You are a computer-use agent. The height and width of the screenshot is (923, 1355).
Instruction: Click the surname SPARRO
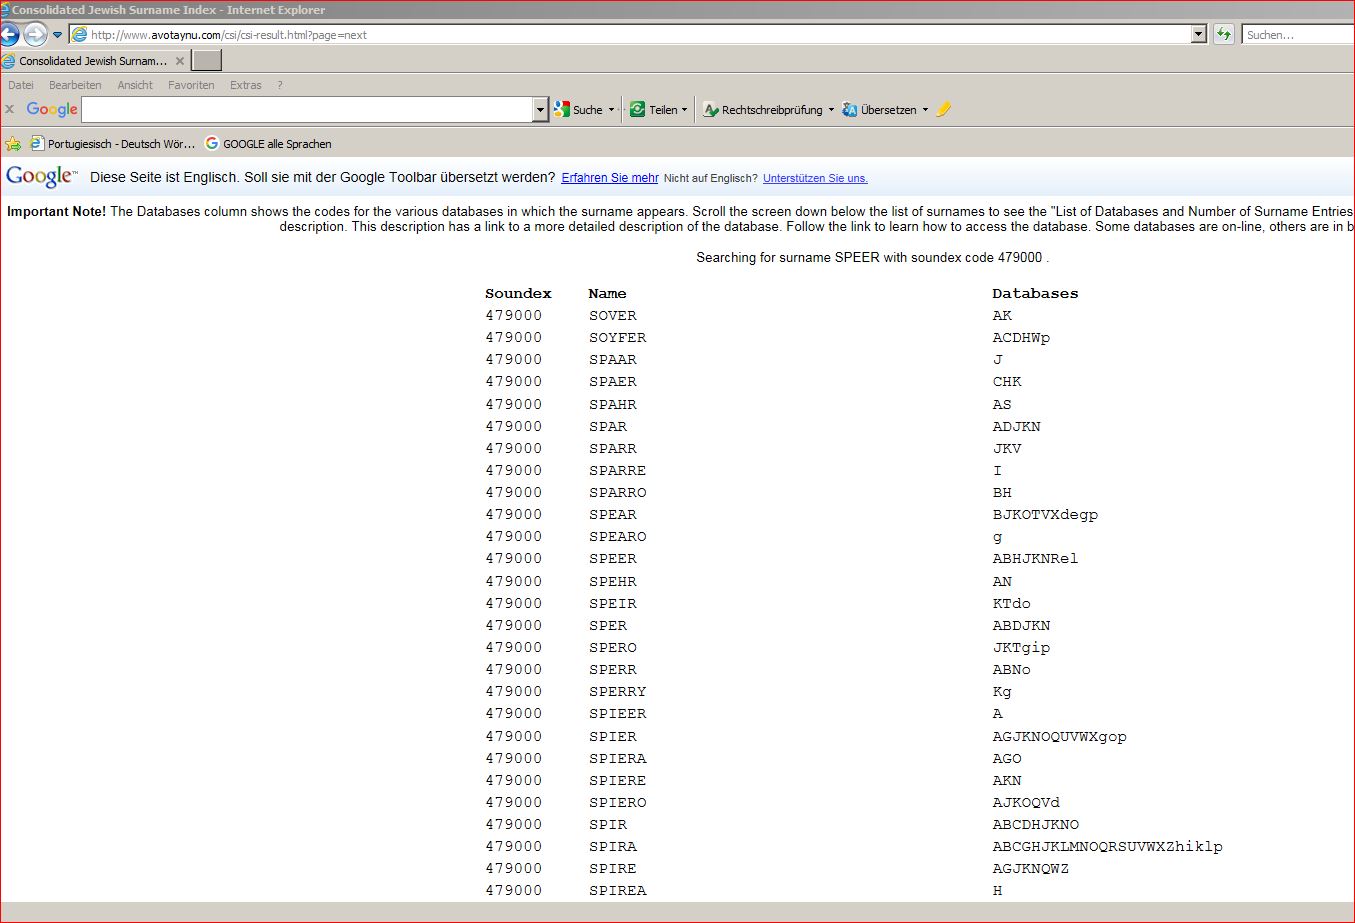(618, 492)
